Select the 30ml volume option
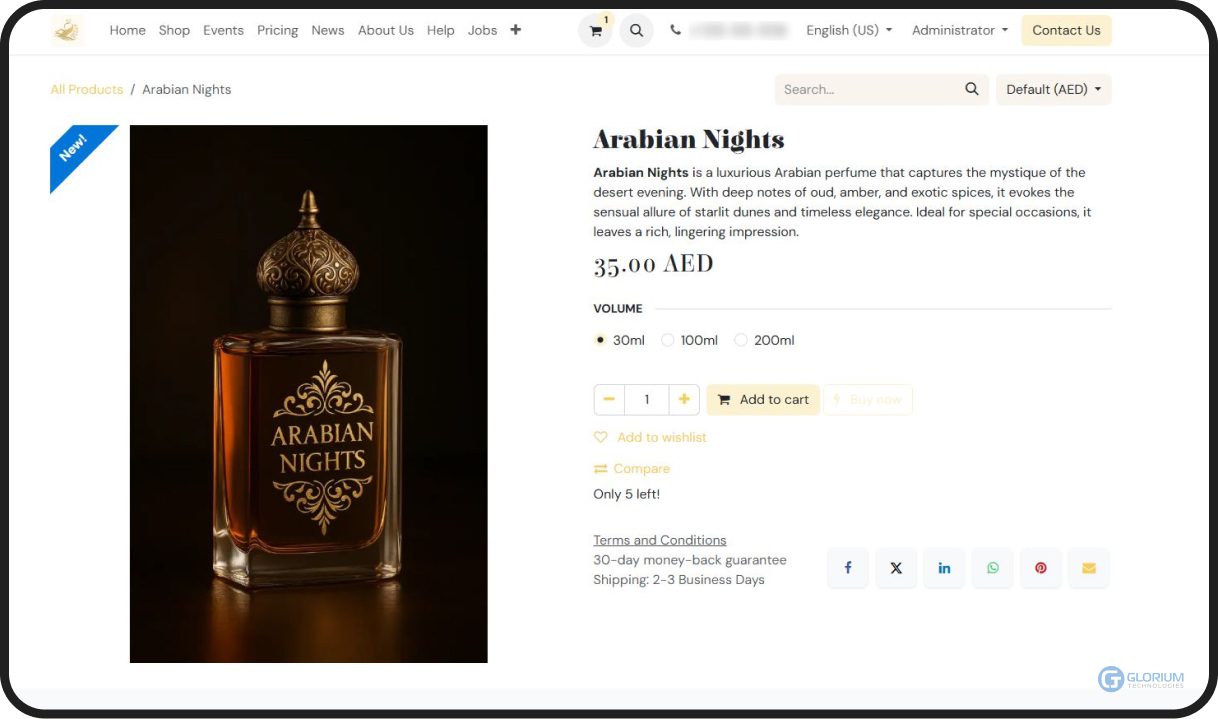 (x=600, y=340)
